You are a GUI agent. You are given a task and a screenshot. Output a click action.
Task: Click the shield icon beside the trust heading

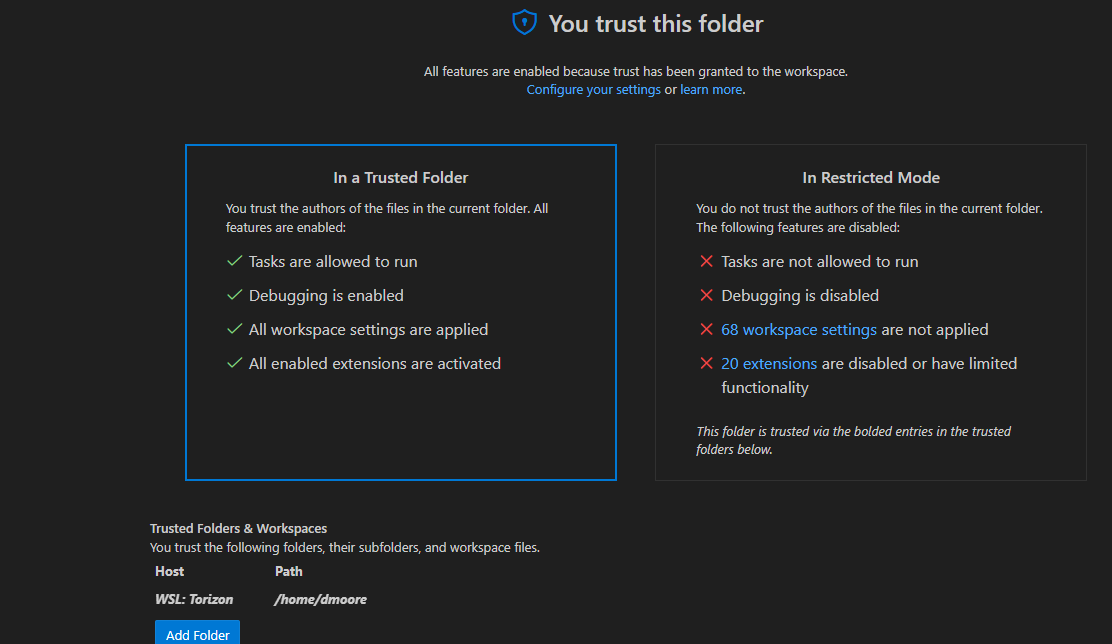tap(525, 23)
